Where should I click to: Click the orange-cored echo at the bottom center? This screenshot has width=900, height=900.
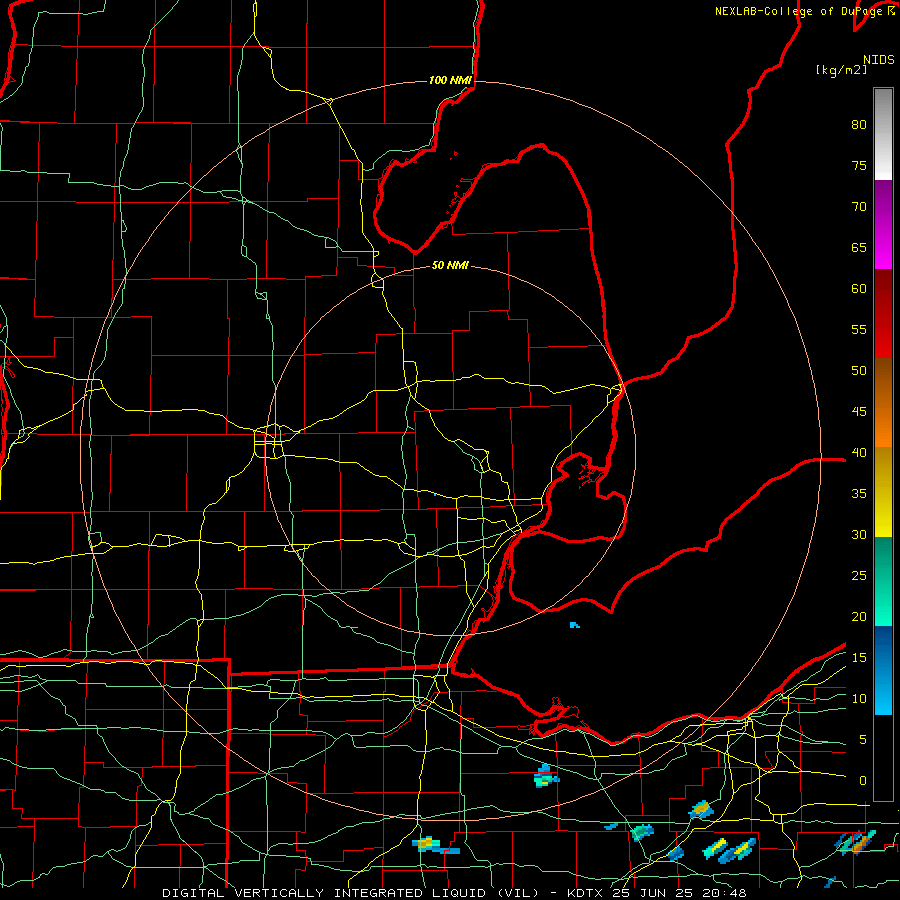click(435, 845)
